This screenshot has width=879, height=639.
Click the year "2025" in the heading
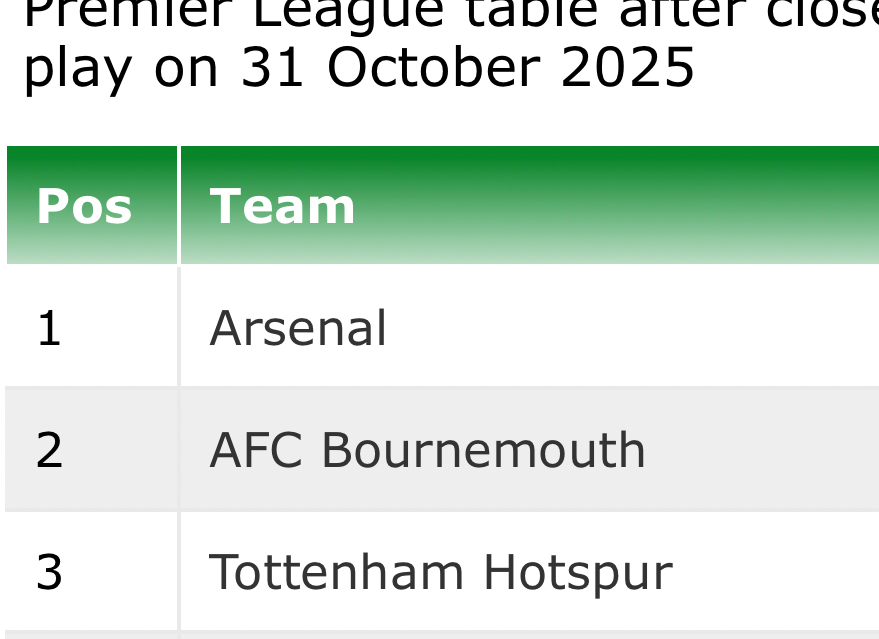627,68
